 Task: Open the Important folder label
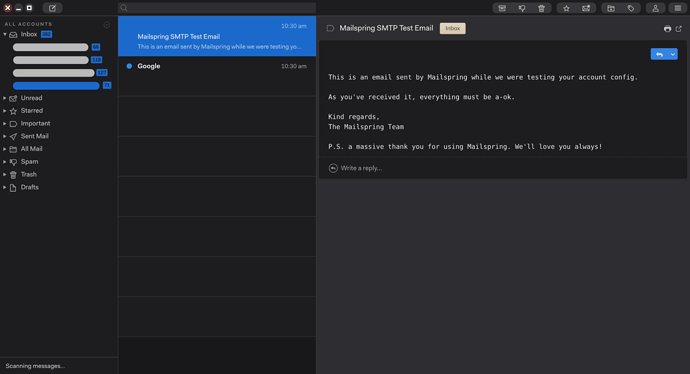click(35, 124)
